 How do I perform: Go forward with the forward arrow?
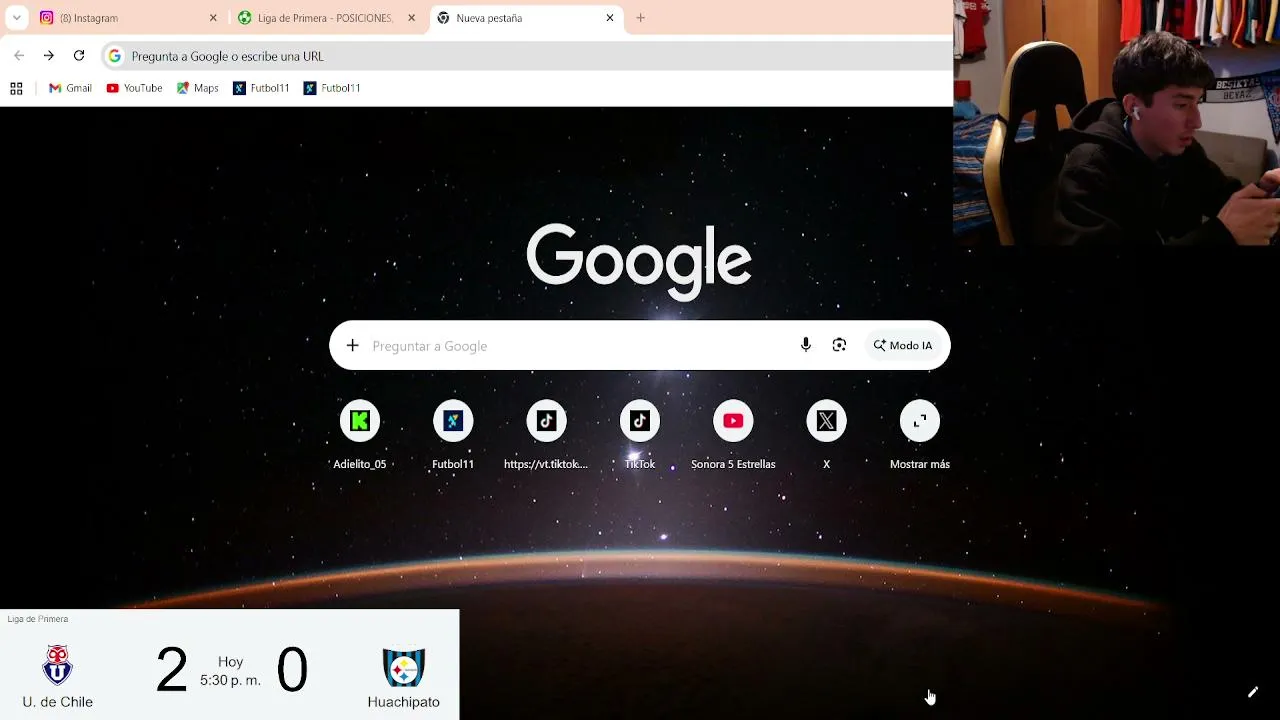pyautogui.click(x=48, y=56)
